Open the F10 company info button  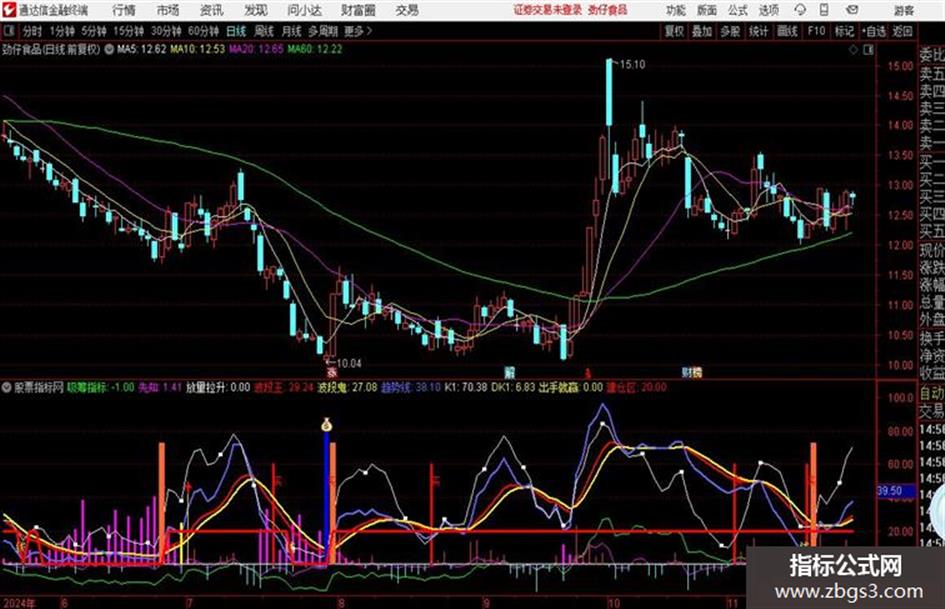[x=816, y=31]
